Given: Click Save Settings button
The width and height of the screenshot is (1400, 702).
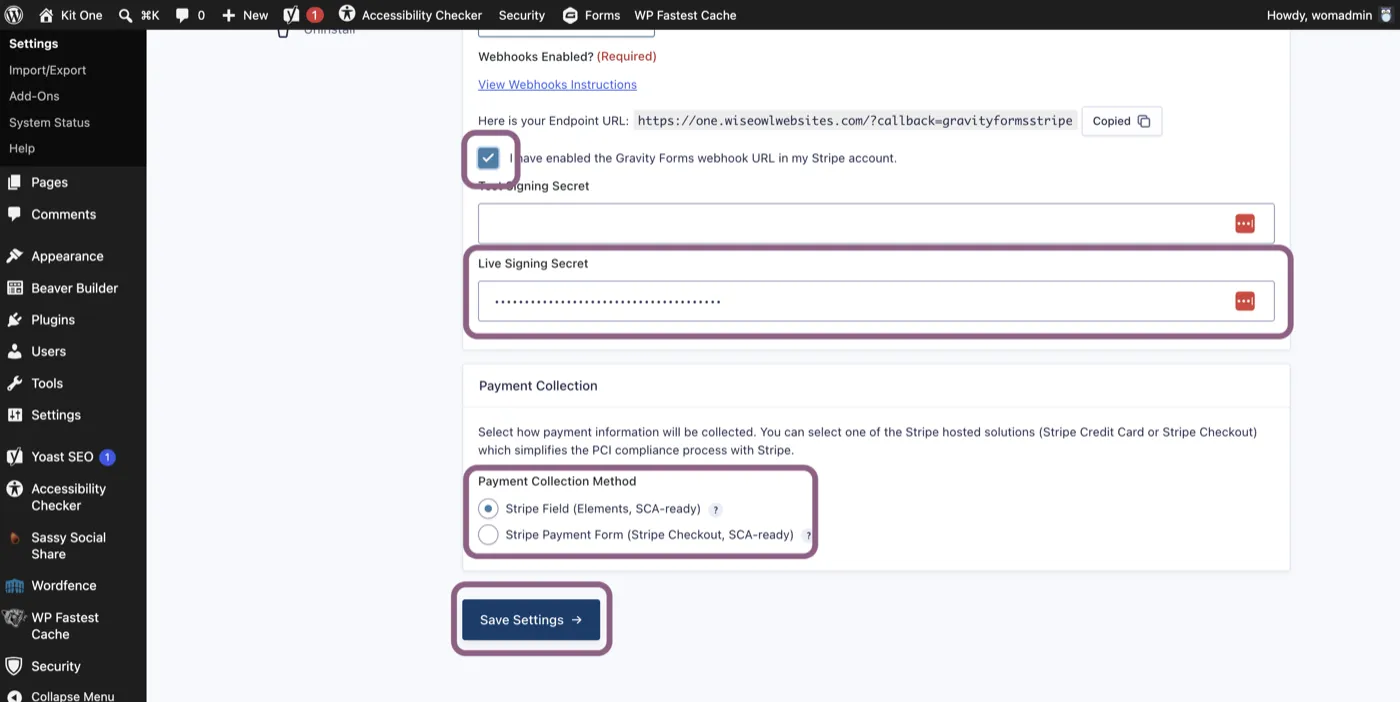Looking at the screenshot, I should pyautogui.click(x=531, y=620).
